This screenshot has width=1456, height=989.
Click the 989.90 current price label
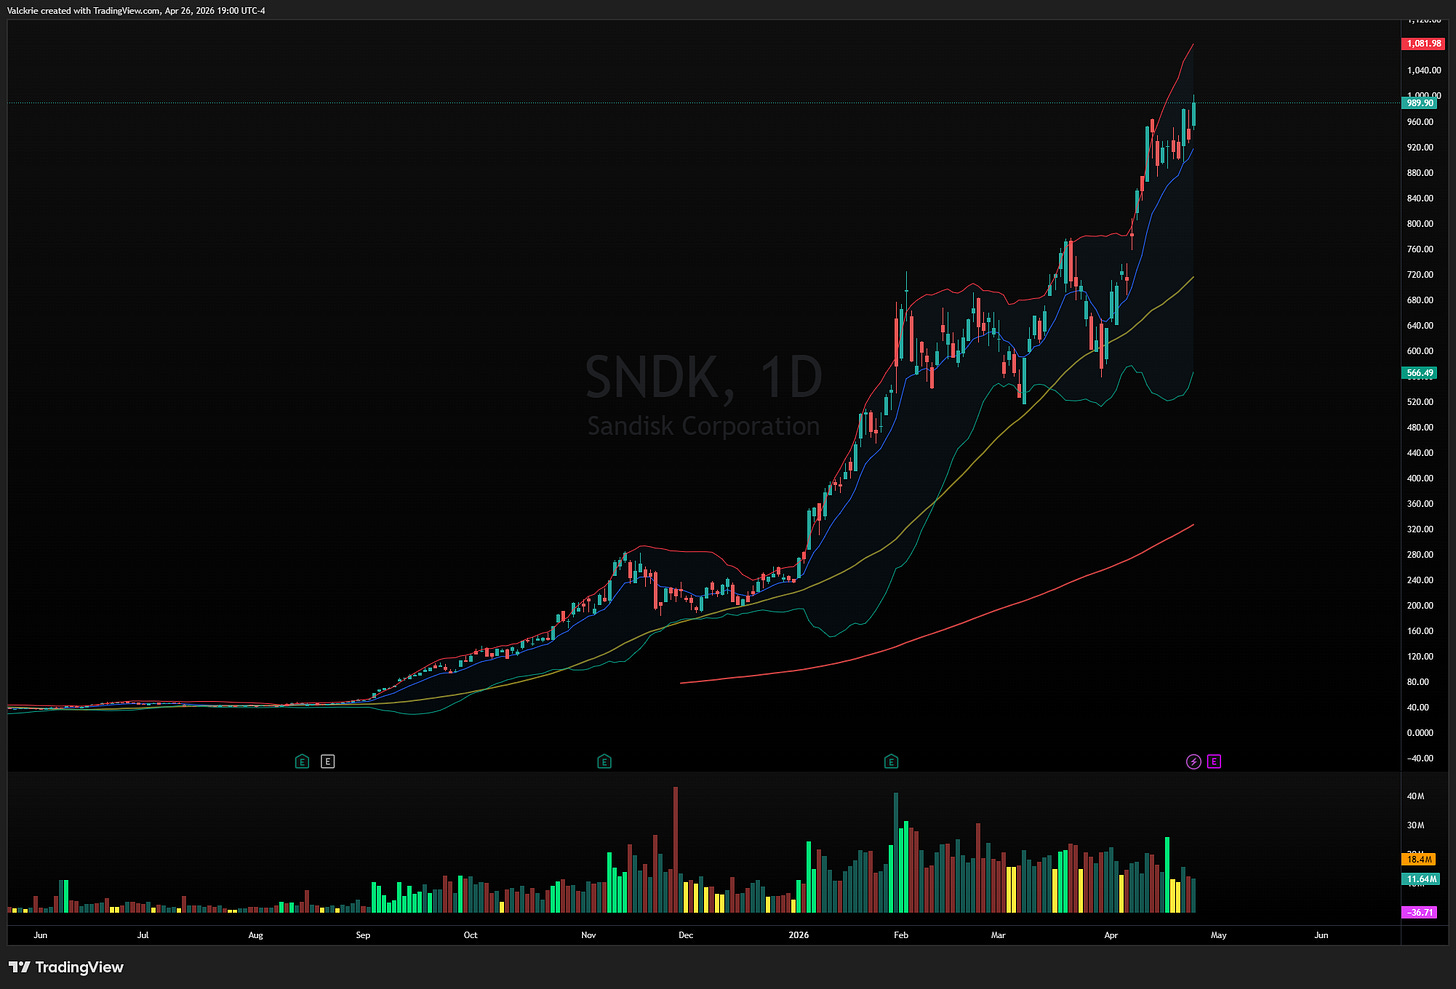pyautogui.click(x=1420, y=103)
